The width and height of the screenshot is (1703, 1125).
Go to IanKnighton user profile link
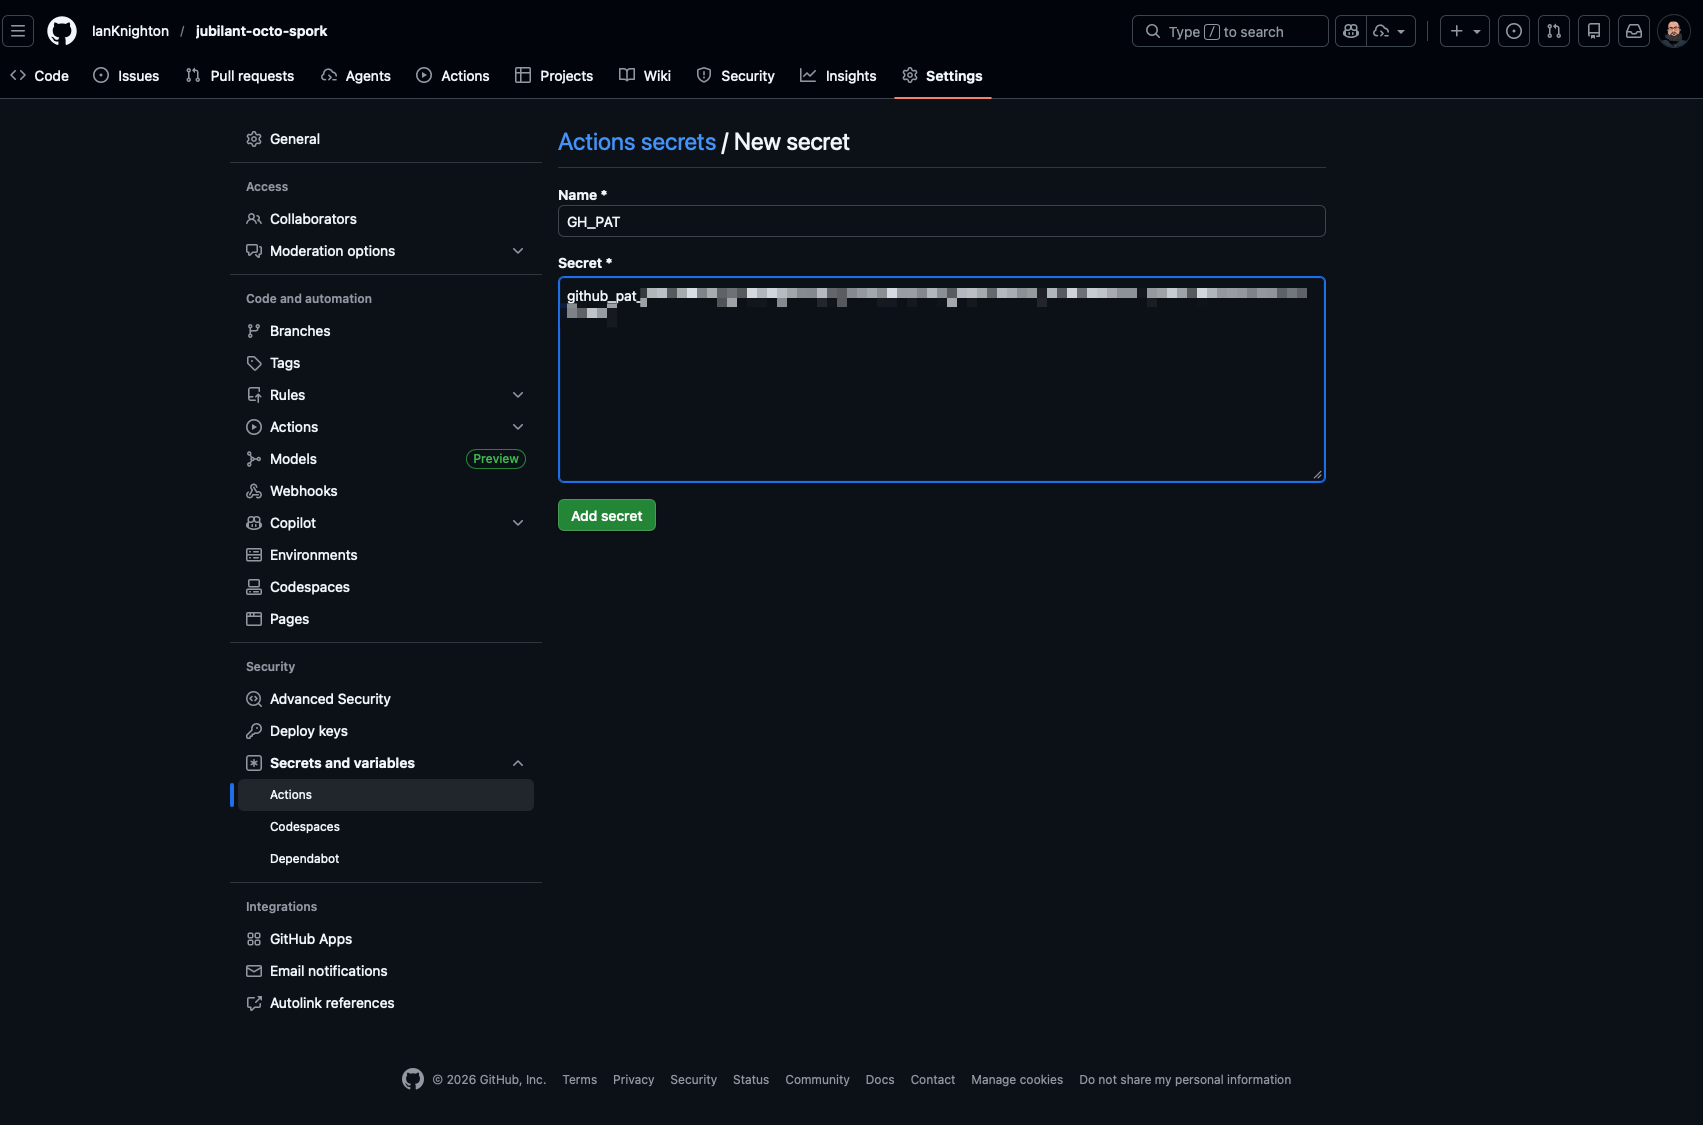coord(130,31)
